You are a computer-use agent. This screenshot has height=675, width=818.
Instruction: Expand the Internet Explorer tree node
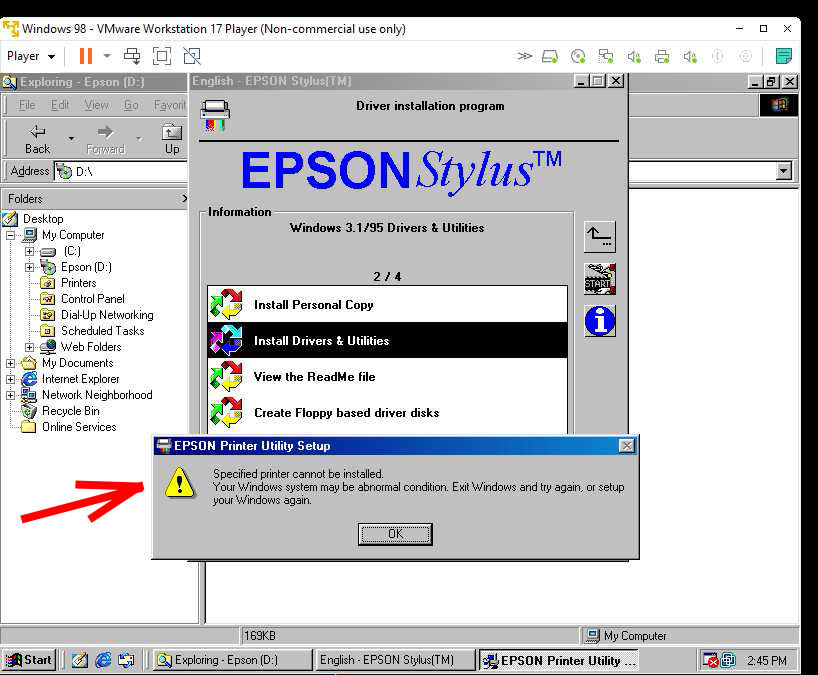click(x=10, y=379)
